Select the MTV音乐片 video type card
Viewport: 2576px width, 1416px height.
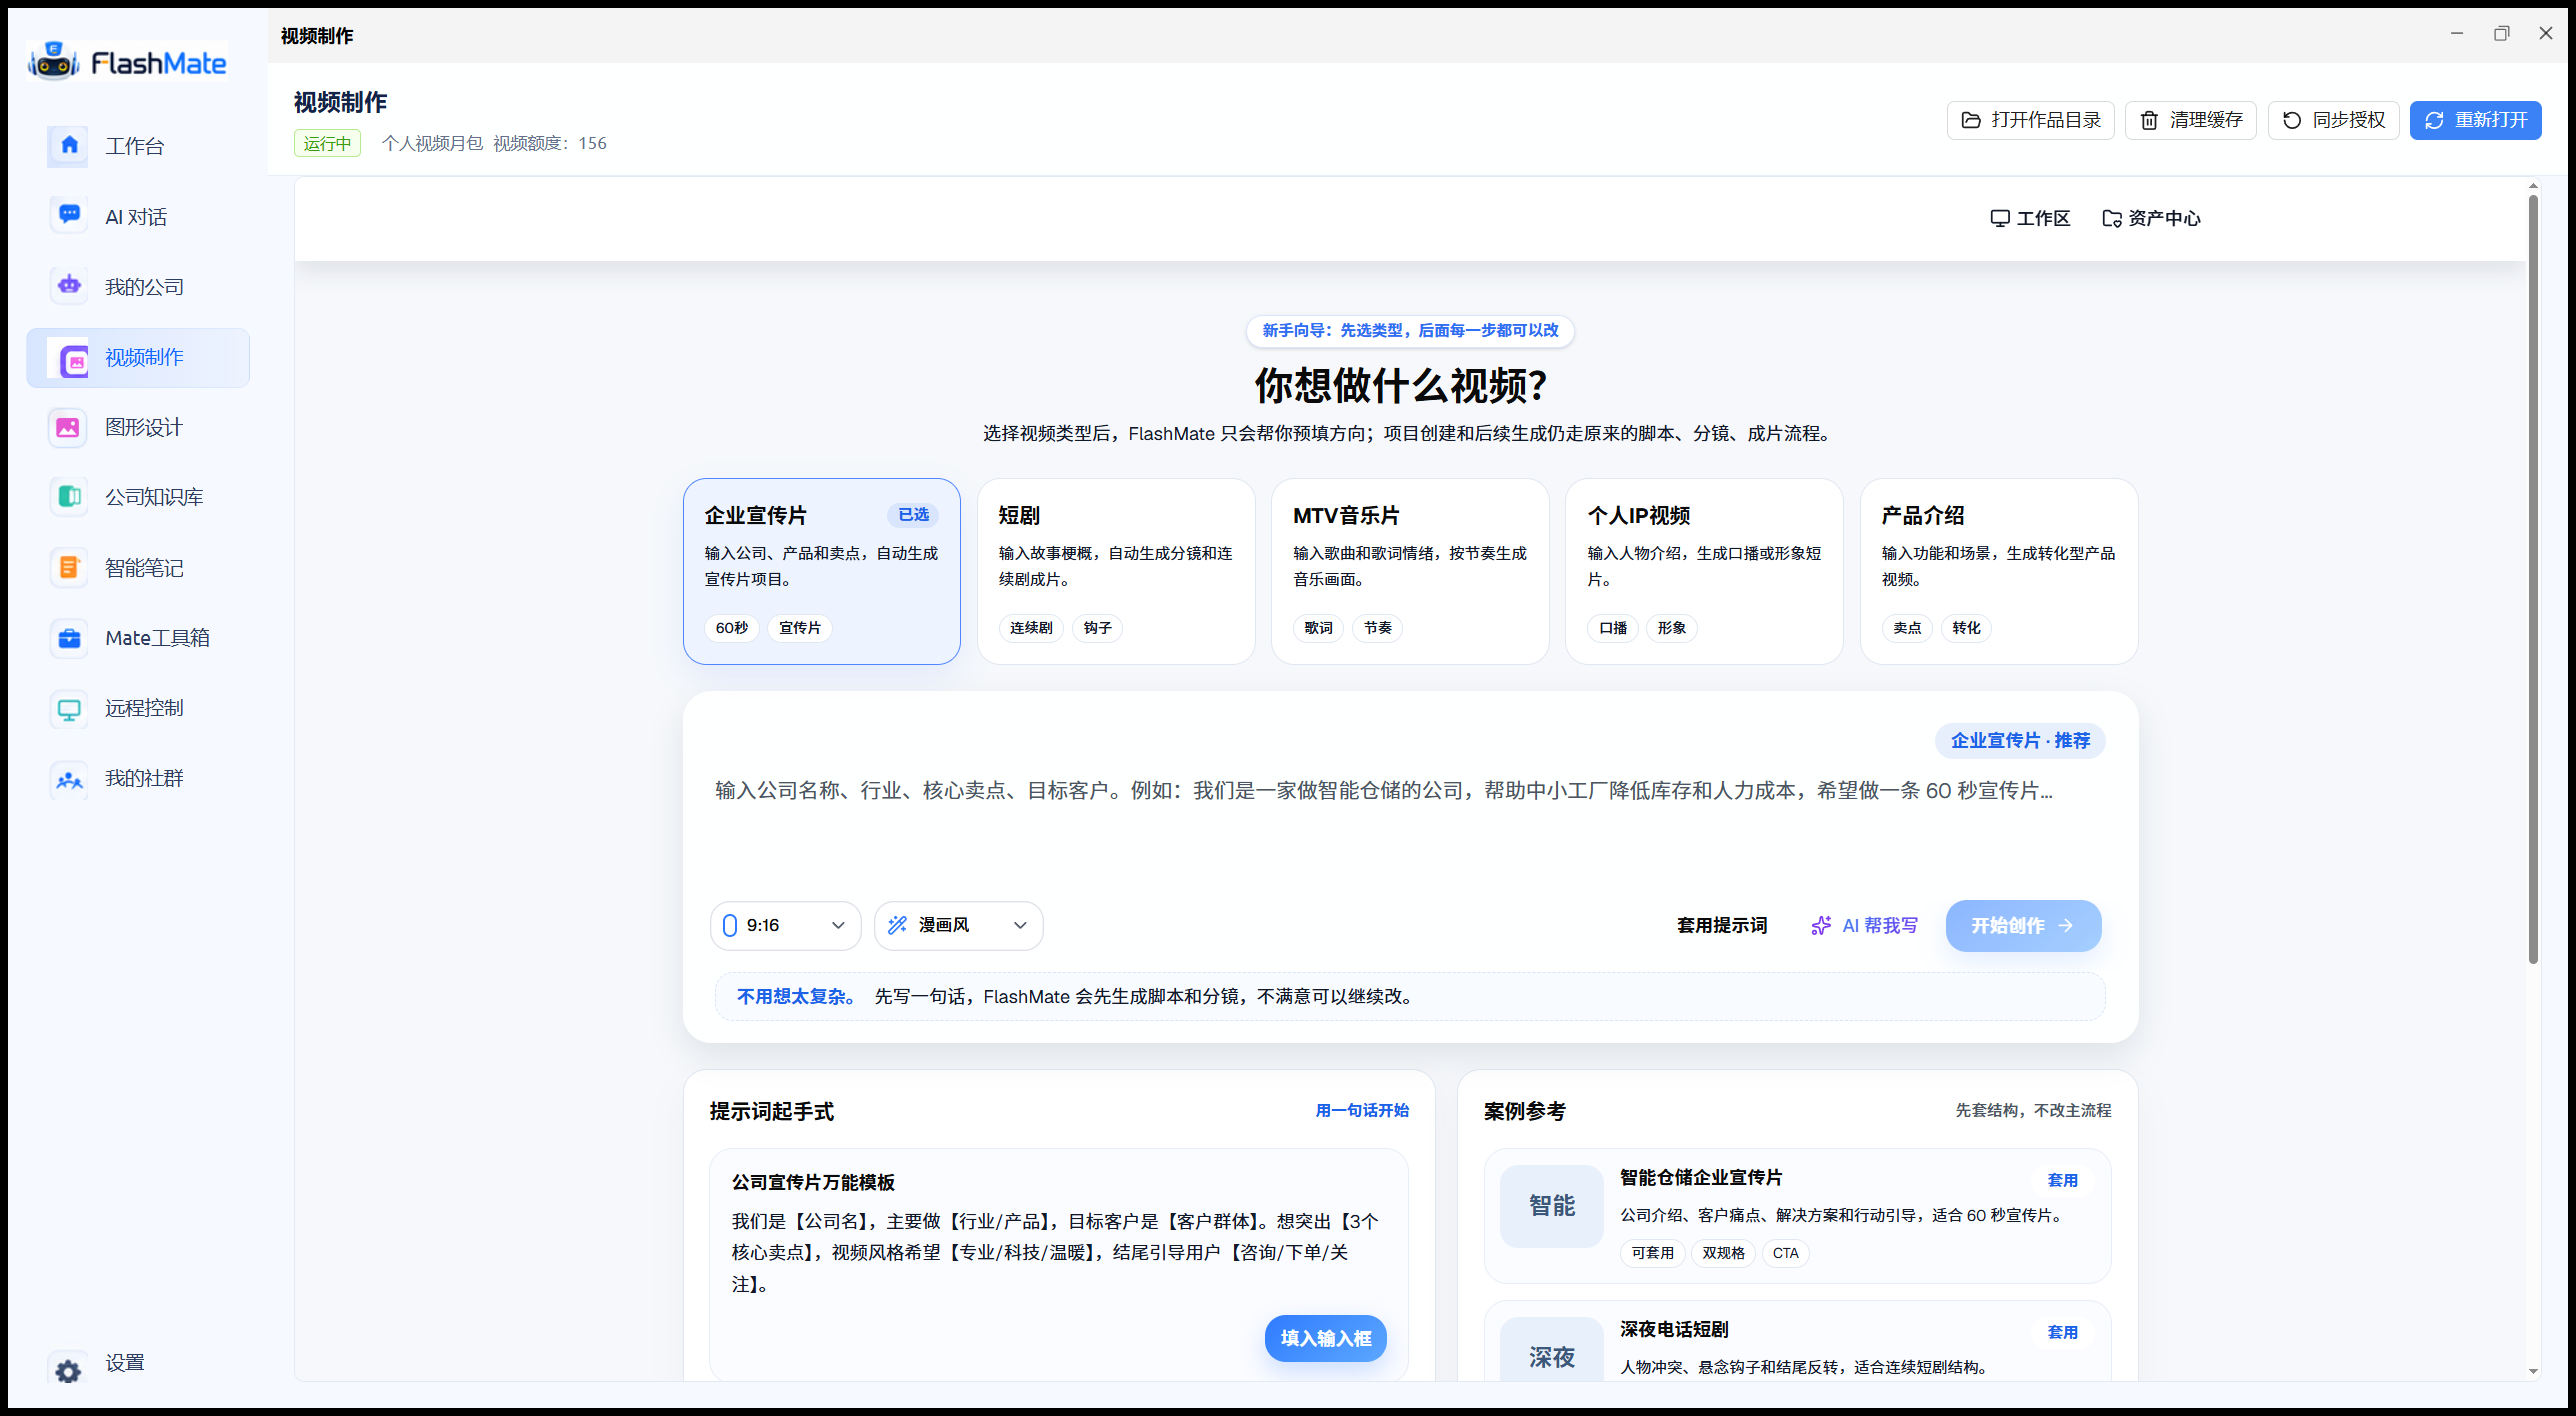[x=1409, y=571]
